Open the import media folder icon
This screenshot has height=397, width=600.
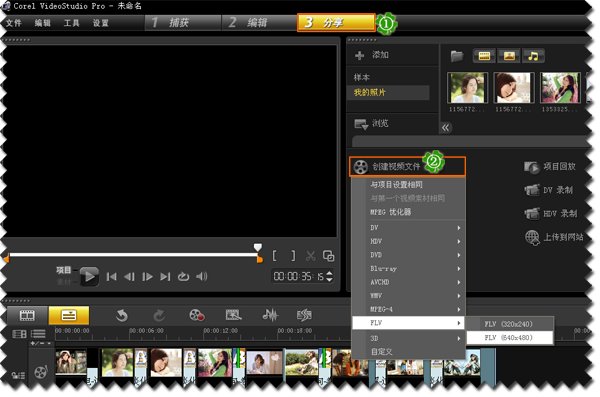click(457, 56)
